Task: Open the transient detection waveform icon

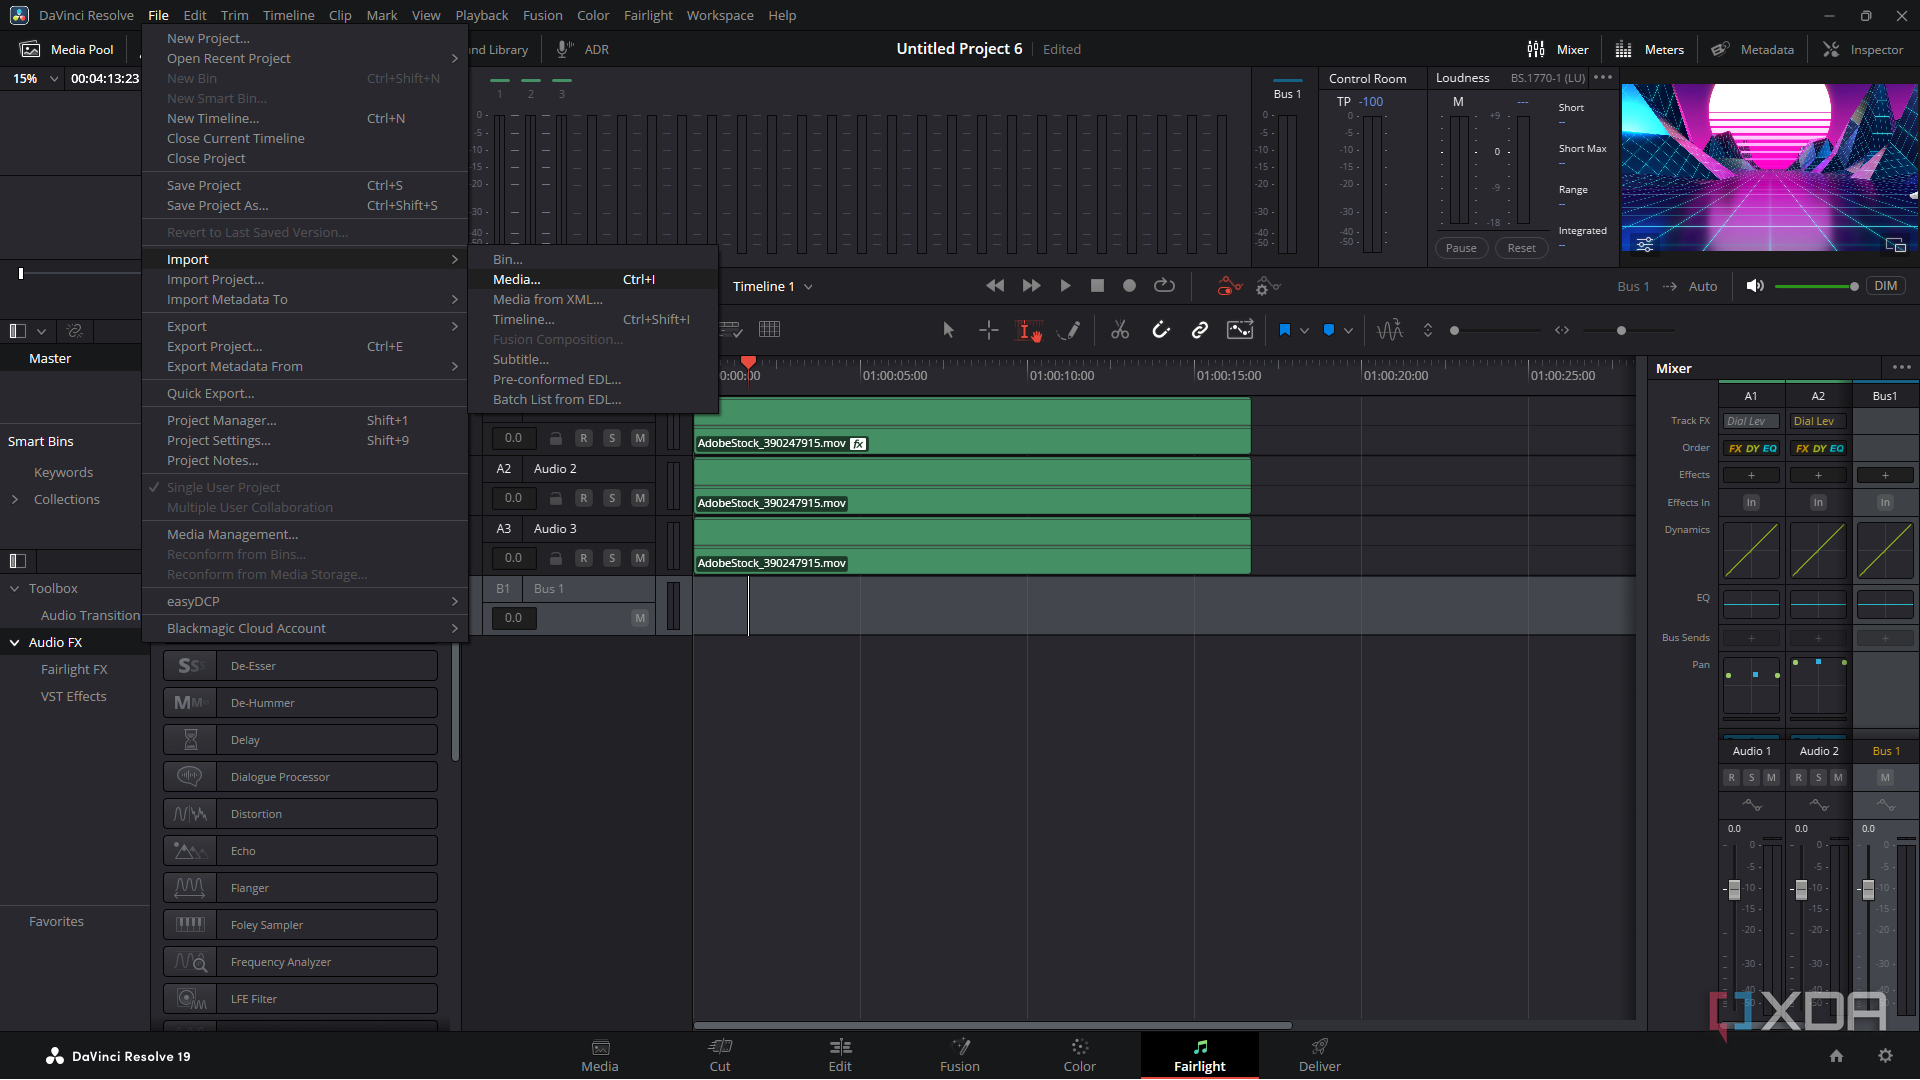Action: (x=1389, y=330)
